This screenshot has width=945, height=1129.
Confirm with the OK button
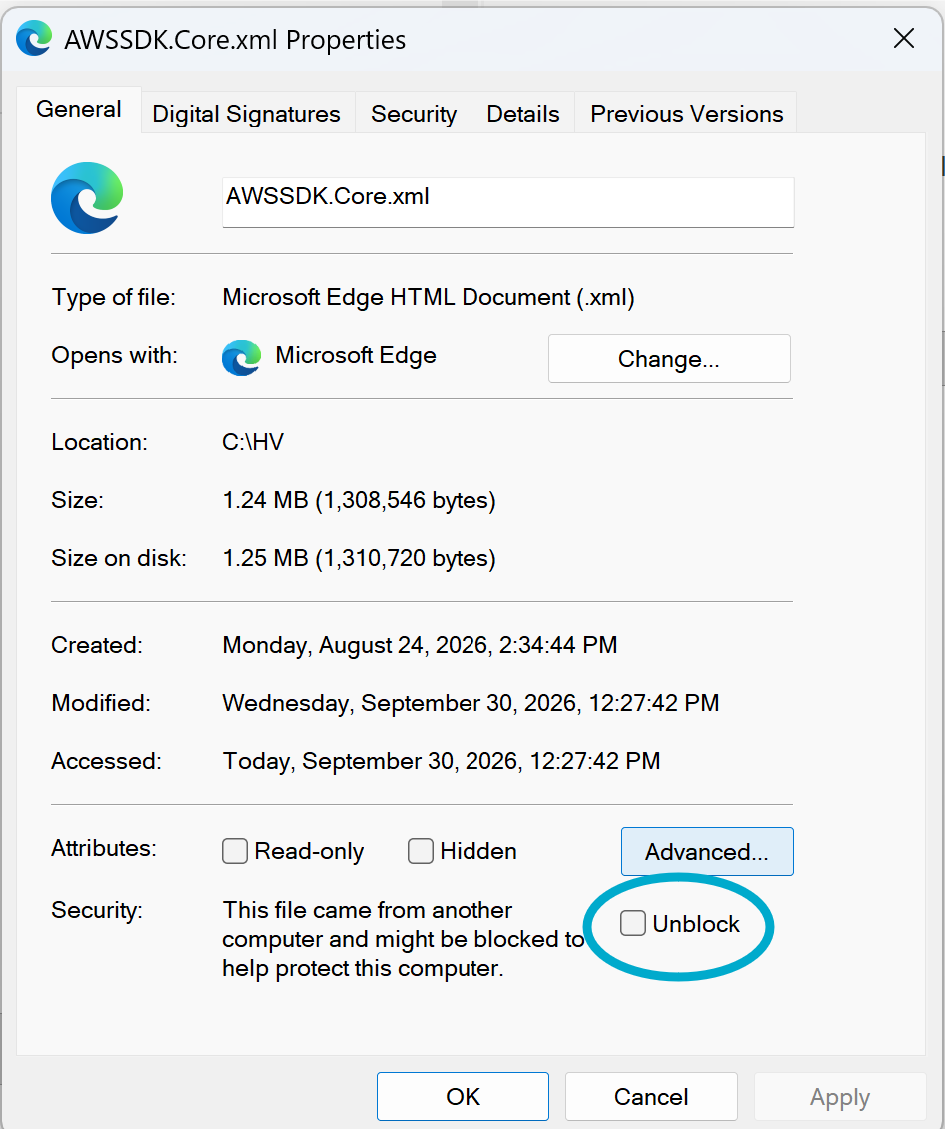pos(462,1097)
